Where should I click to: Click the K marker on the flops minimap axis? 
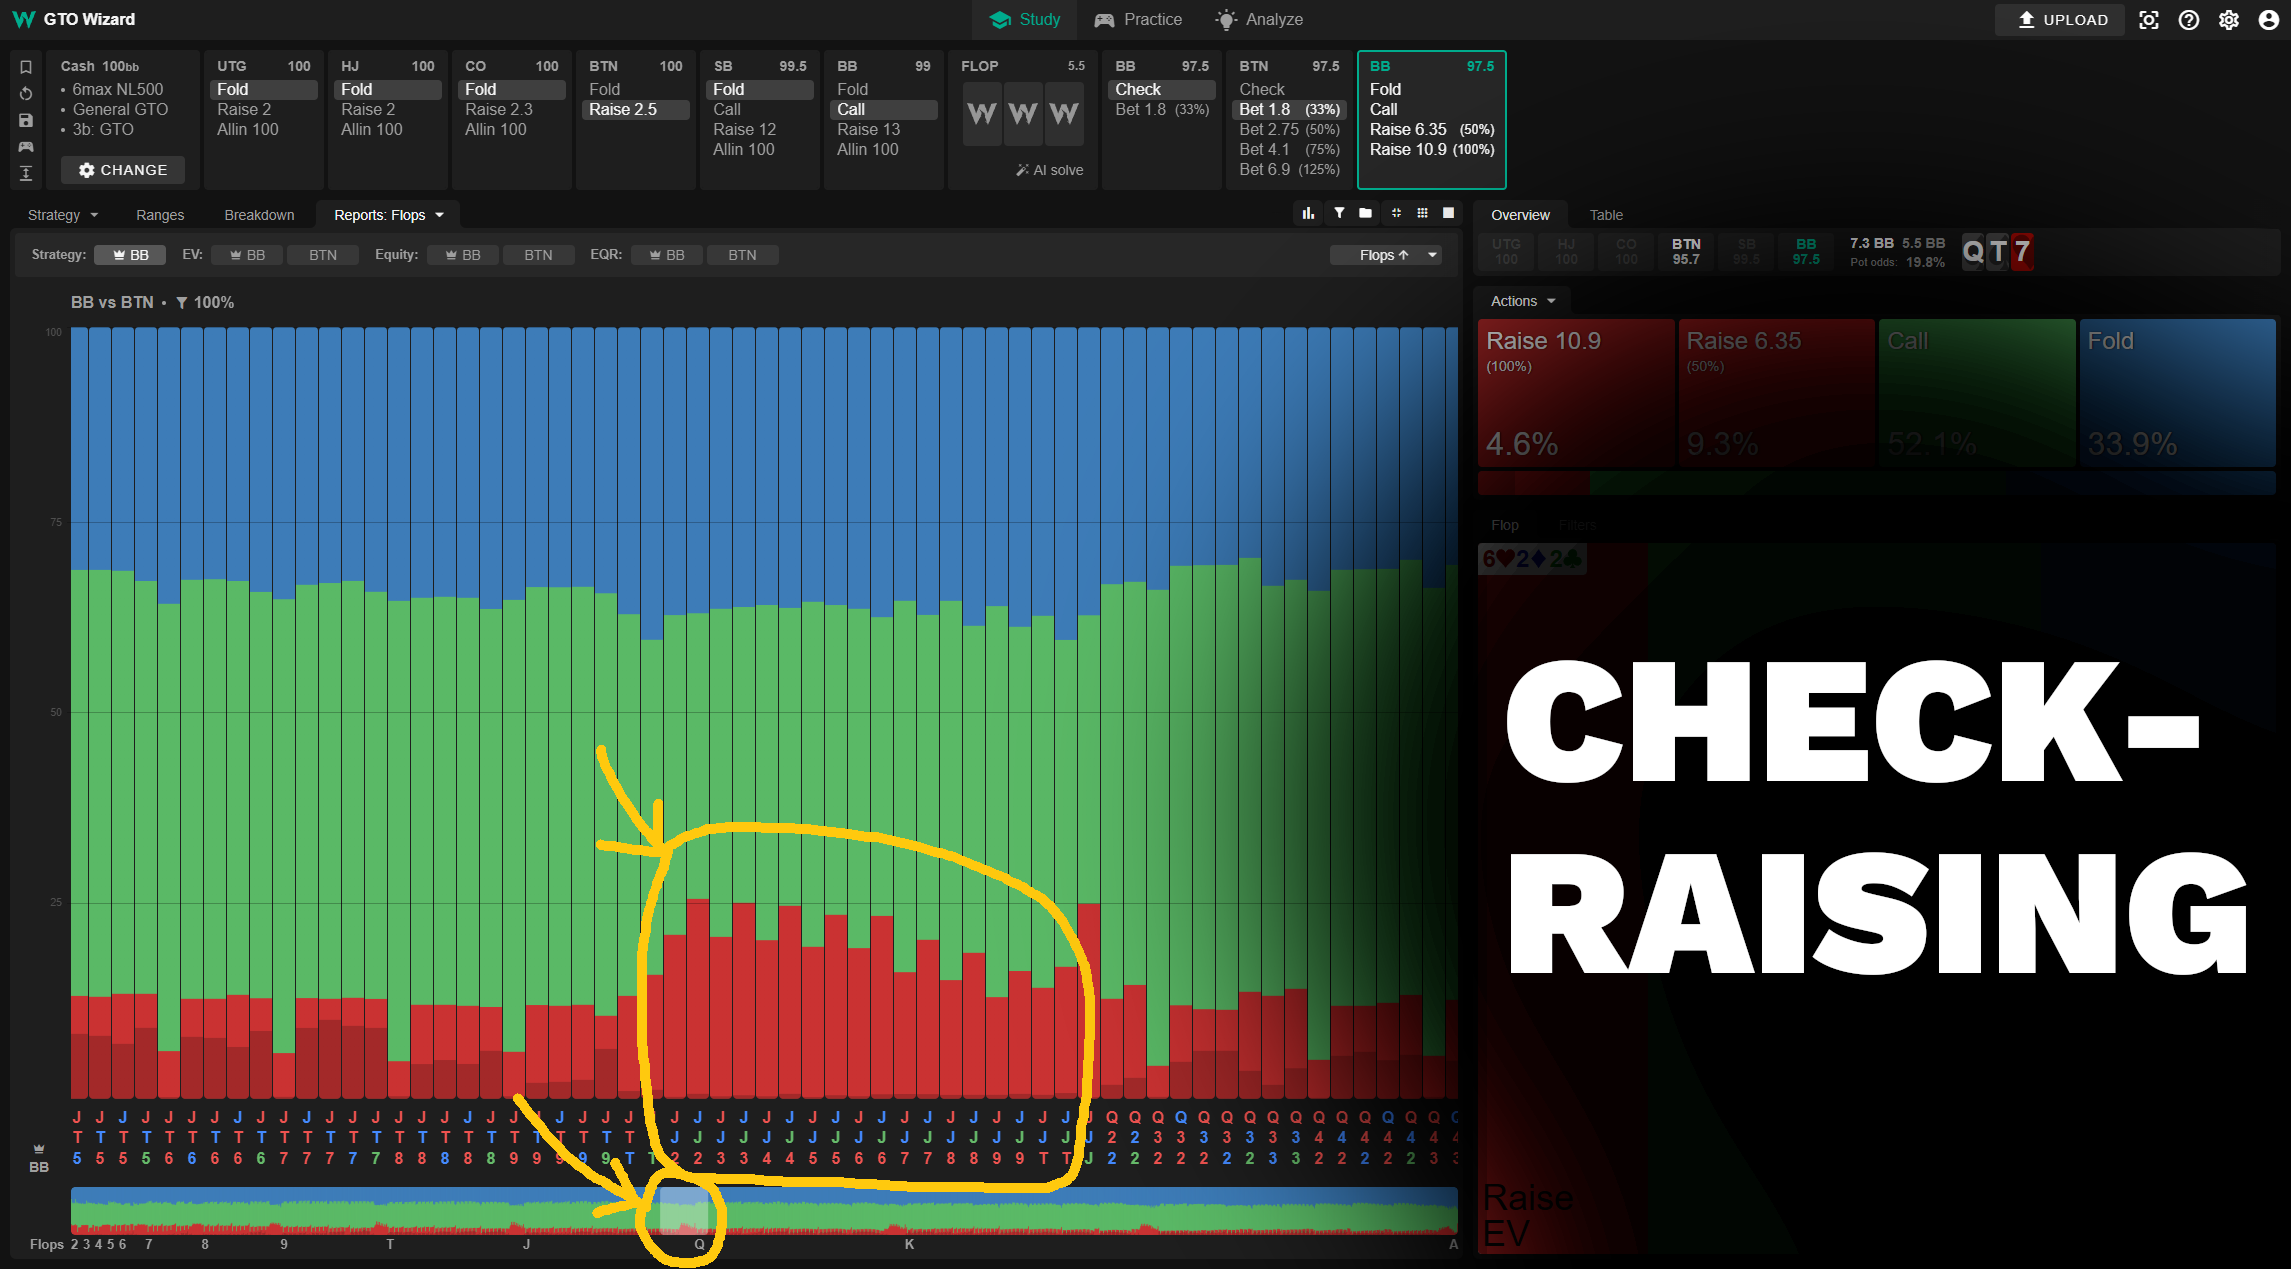point(909,1244)
